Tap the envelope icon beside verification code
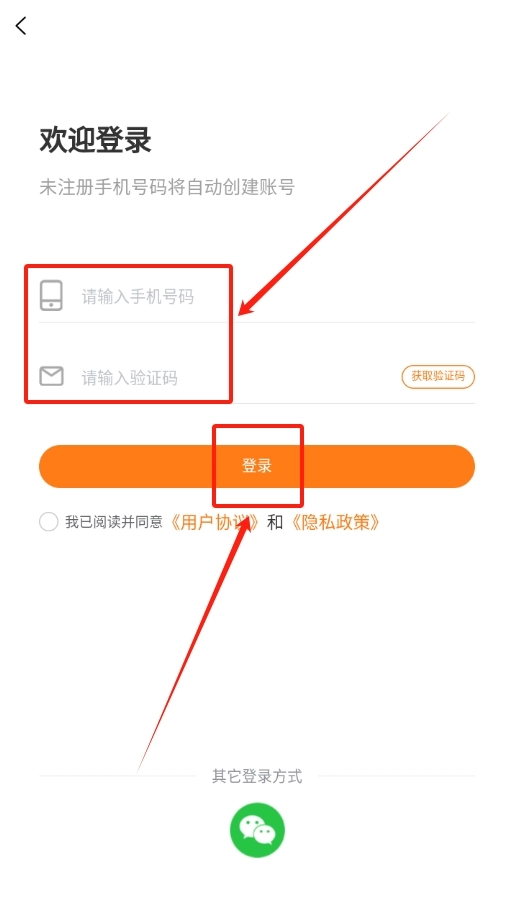 pos(51,376)
